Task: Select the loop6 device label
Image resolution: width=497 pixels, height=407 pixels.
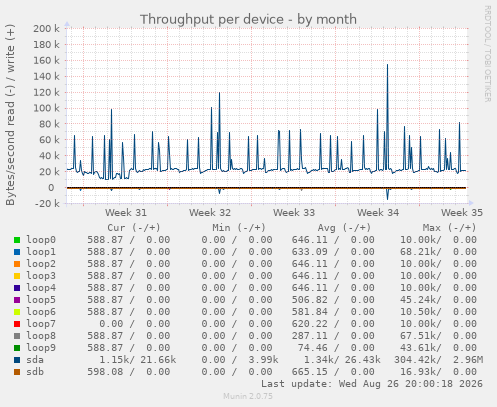Action: (41, 312)
